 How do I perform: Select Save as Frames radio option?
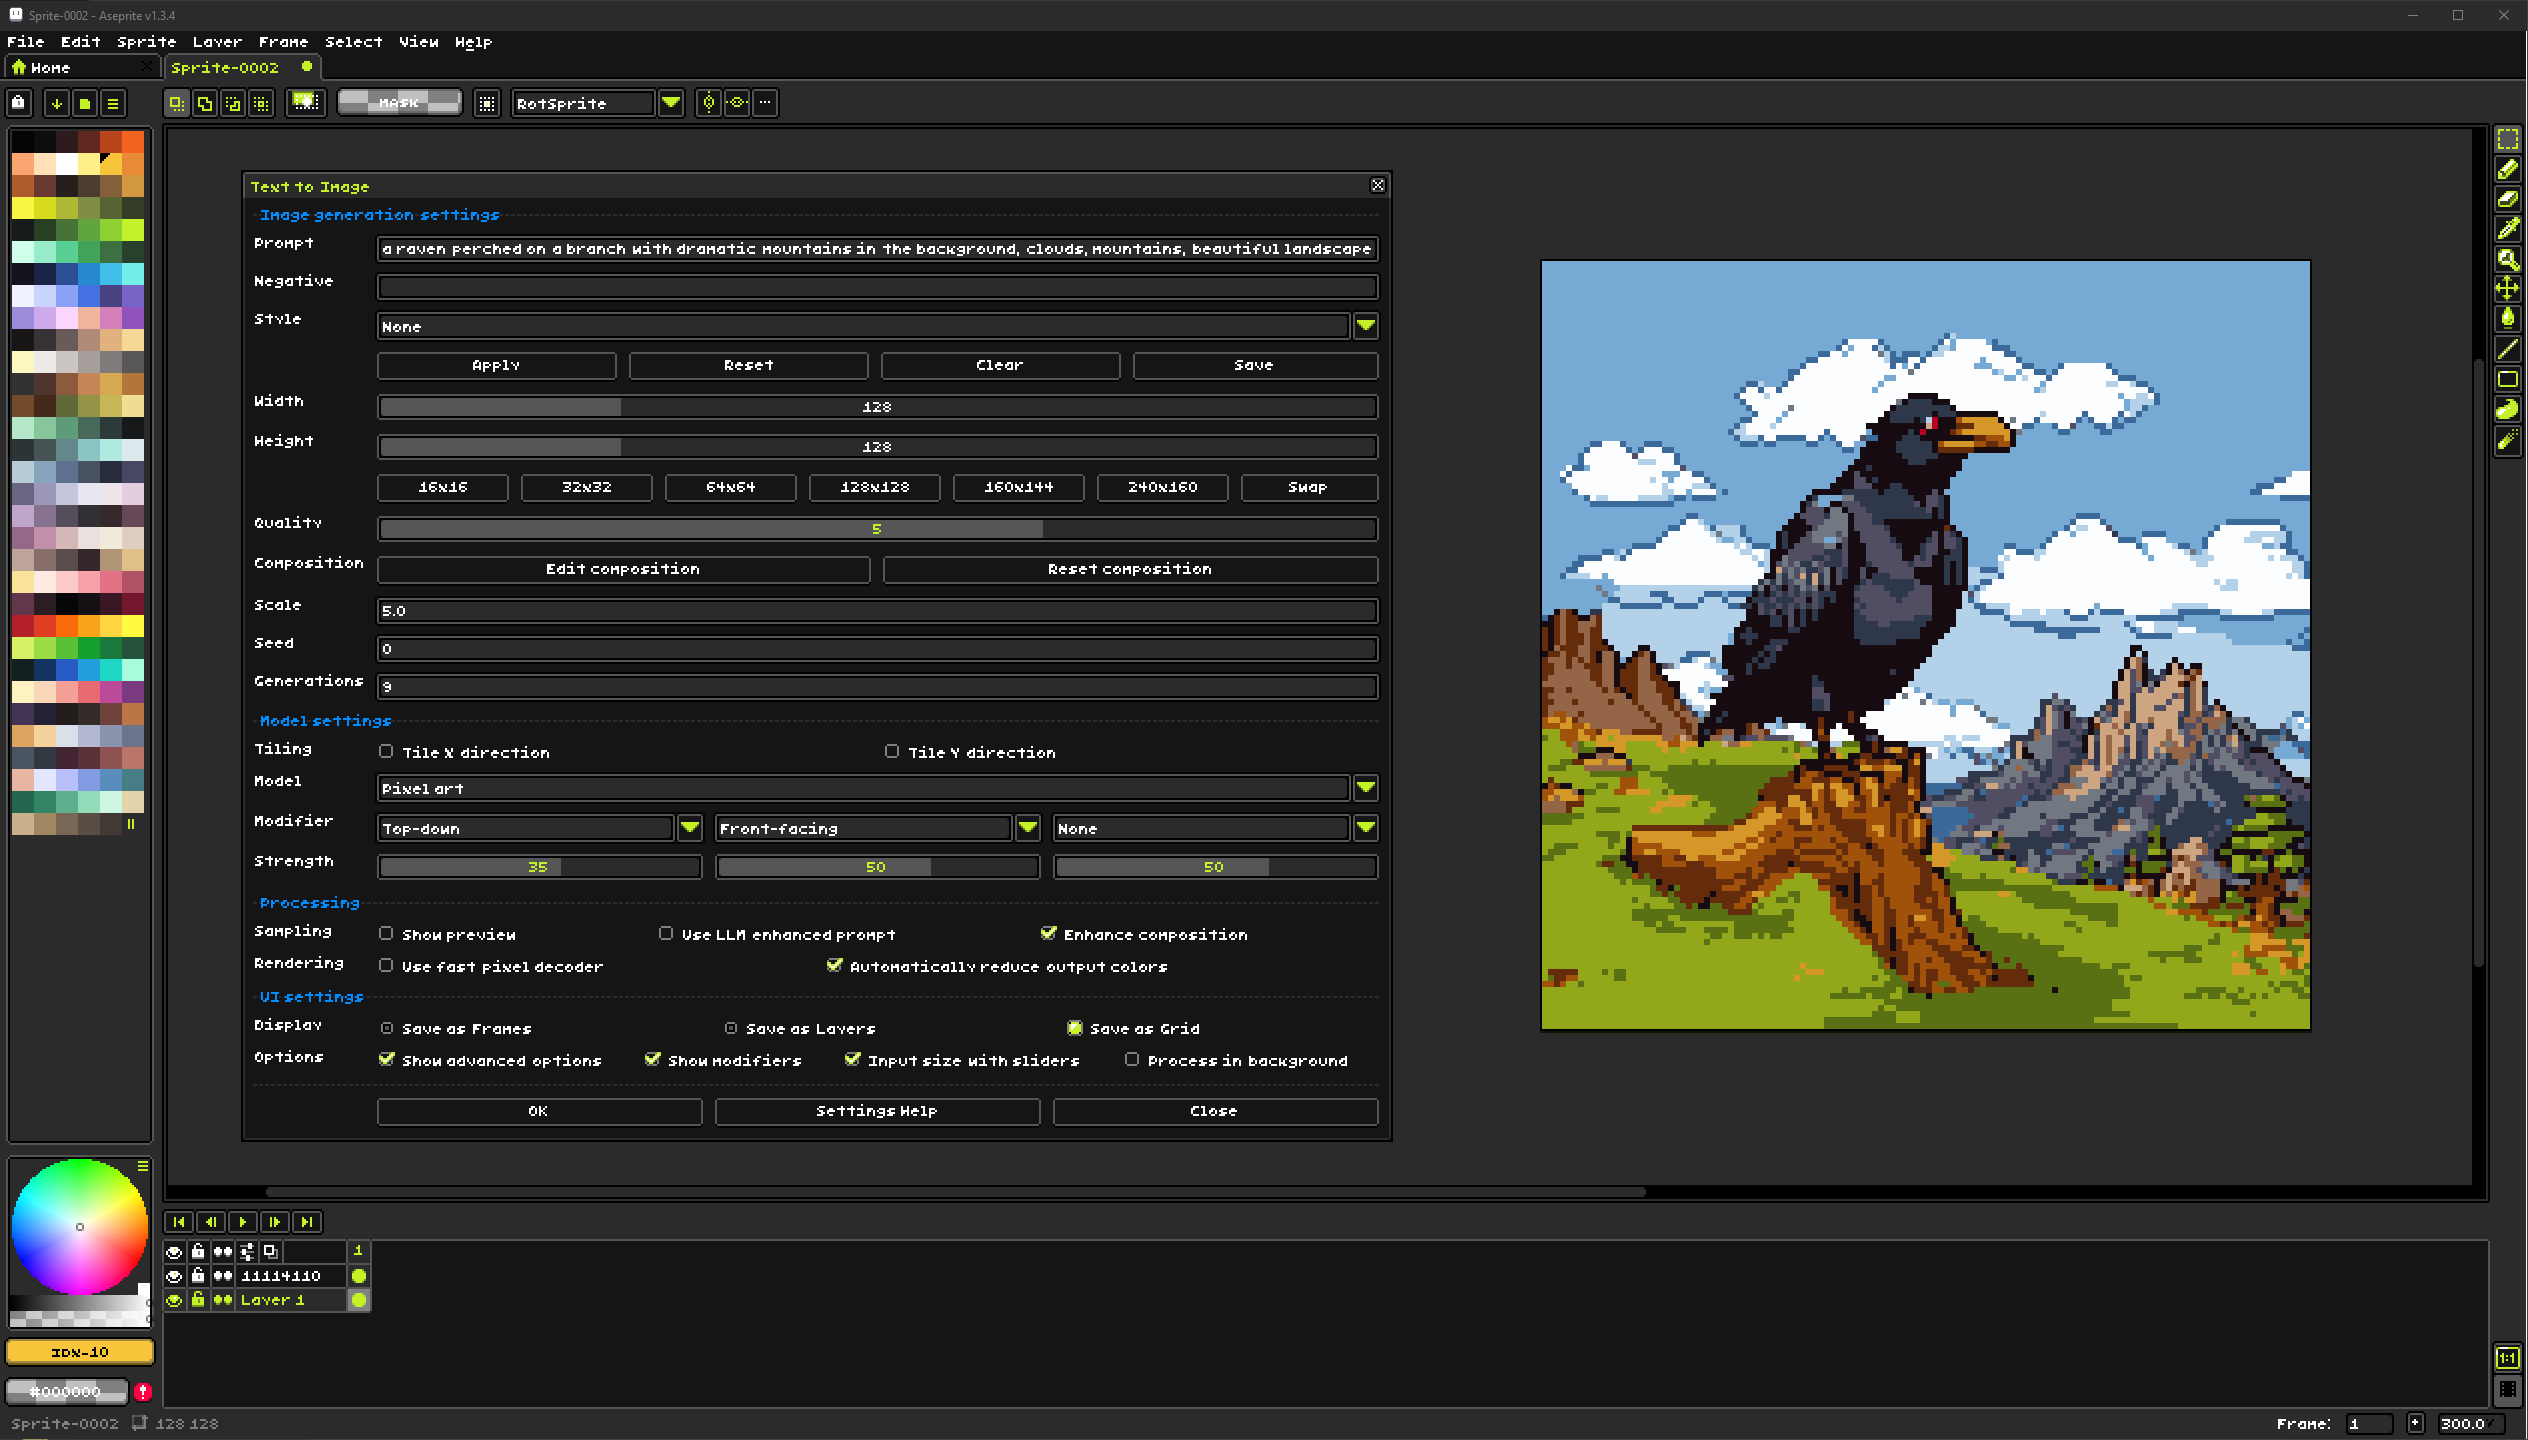click(x=387, y=1028)
